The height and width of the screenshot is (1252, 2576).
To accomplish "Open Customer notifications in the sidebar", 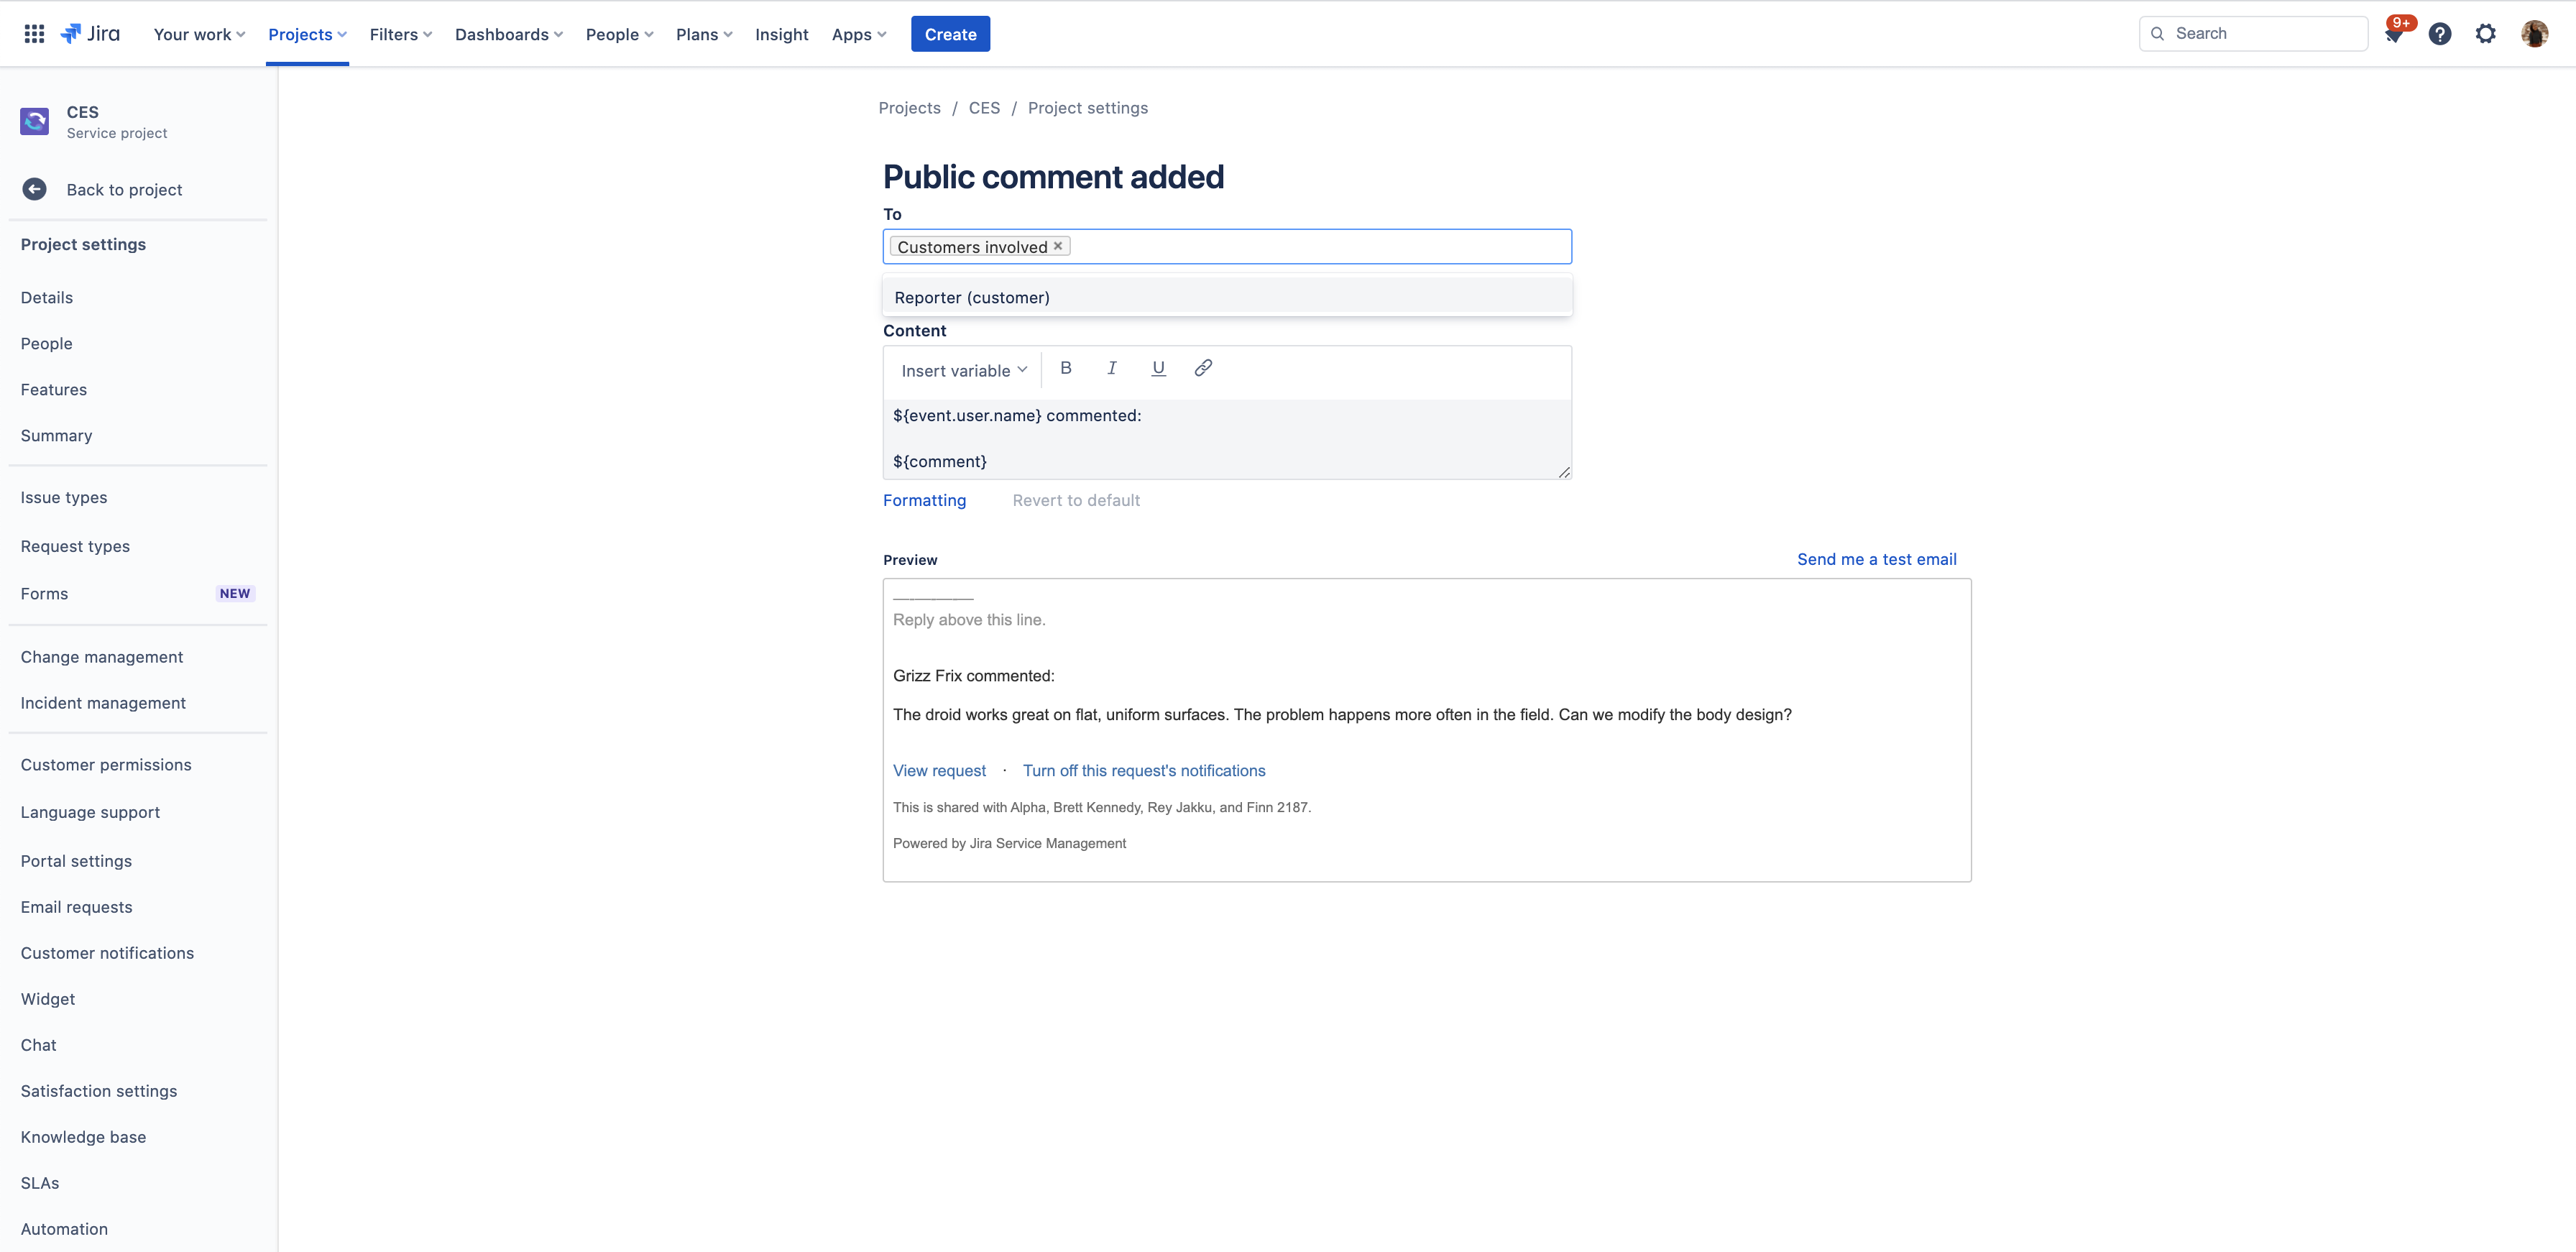I will [107, 953].
